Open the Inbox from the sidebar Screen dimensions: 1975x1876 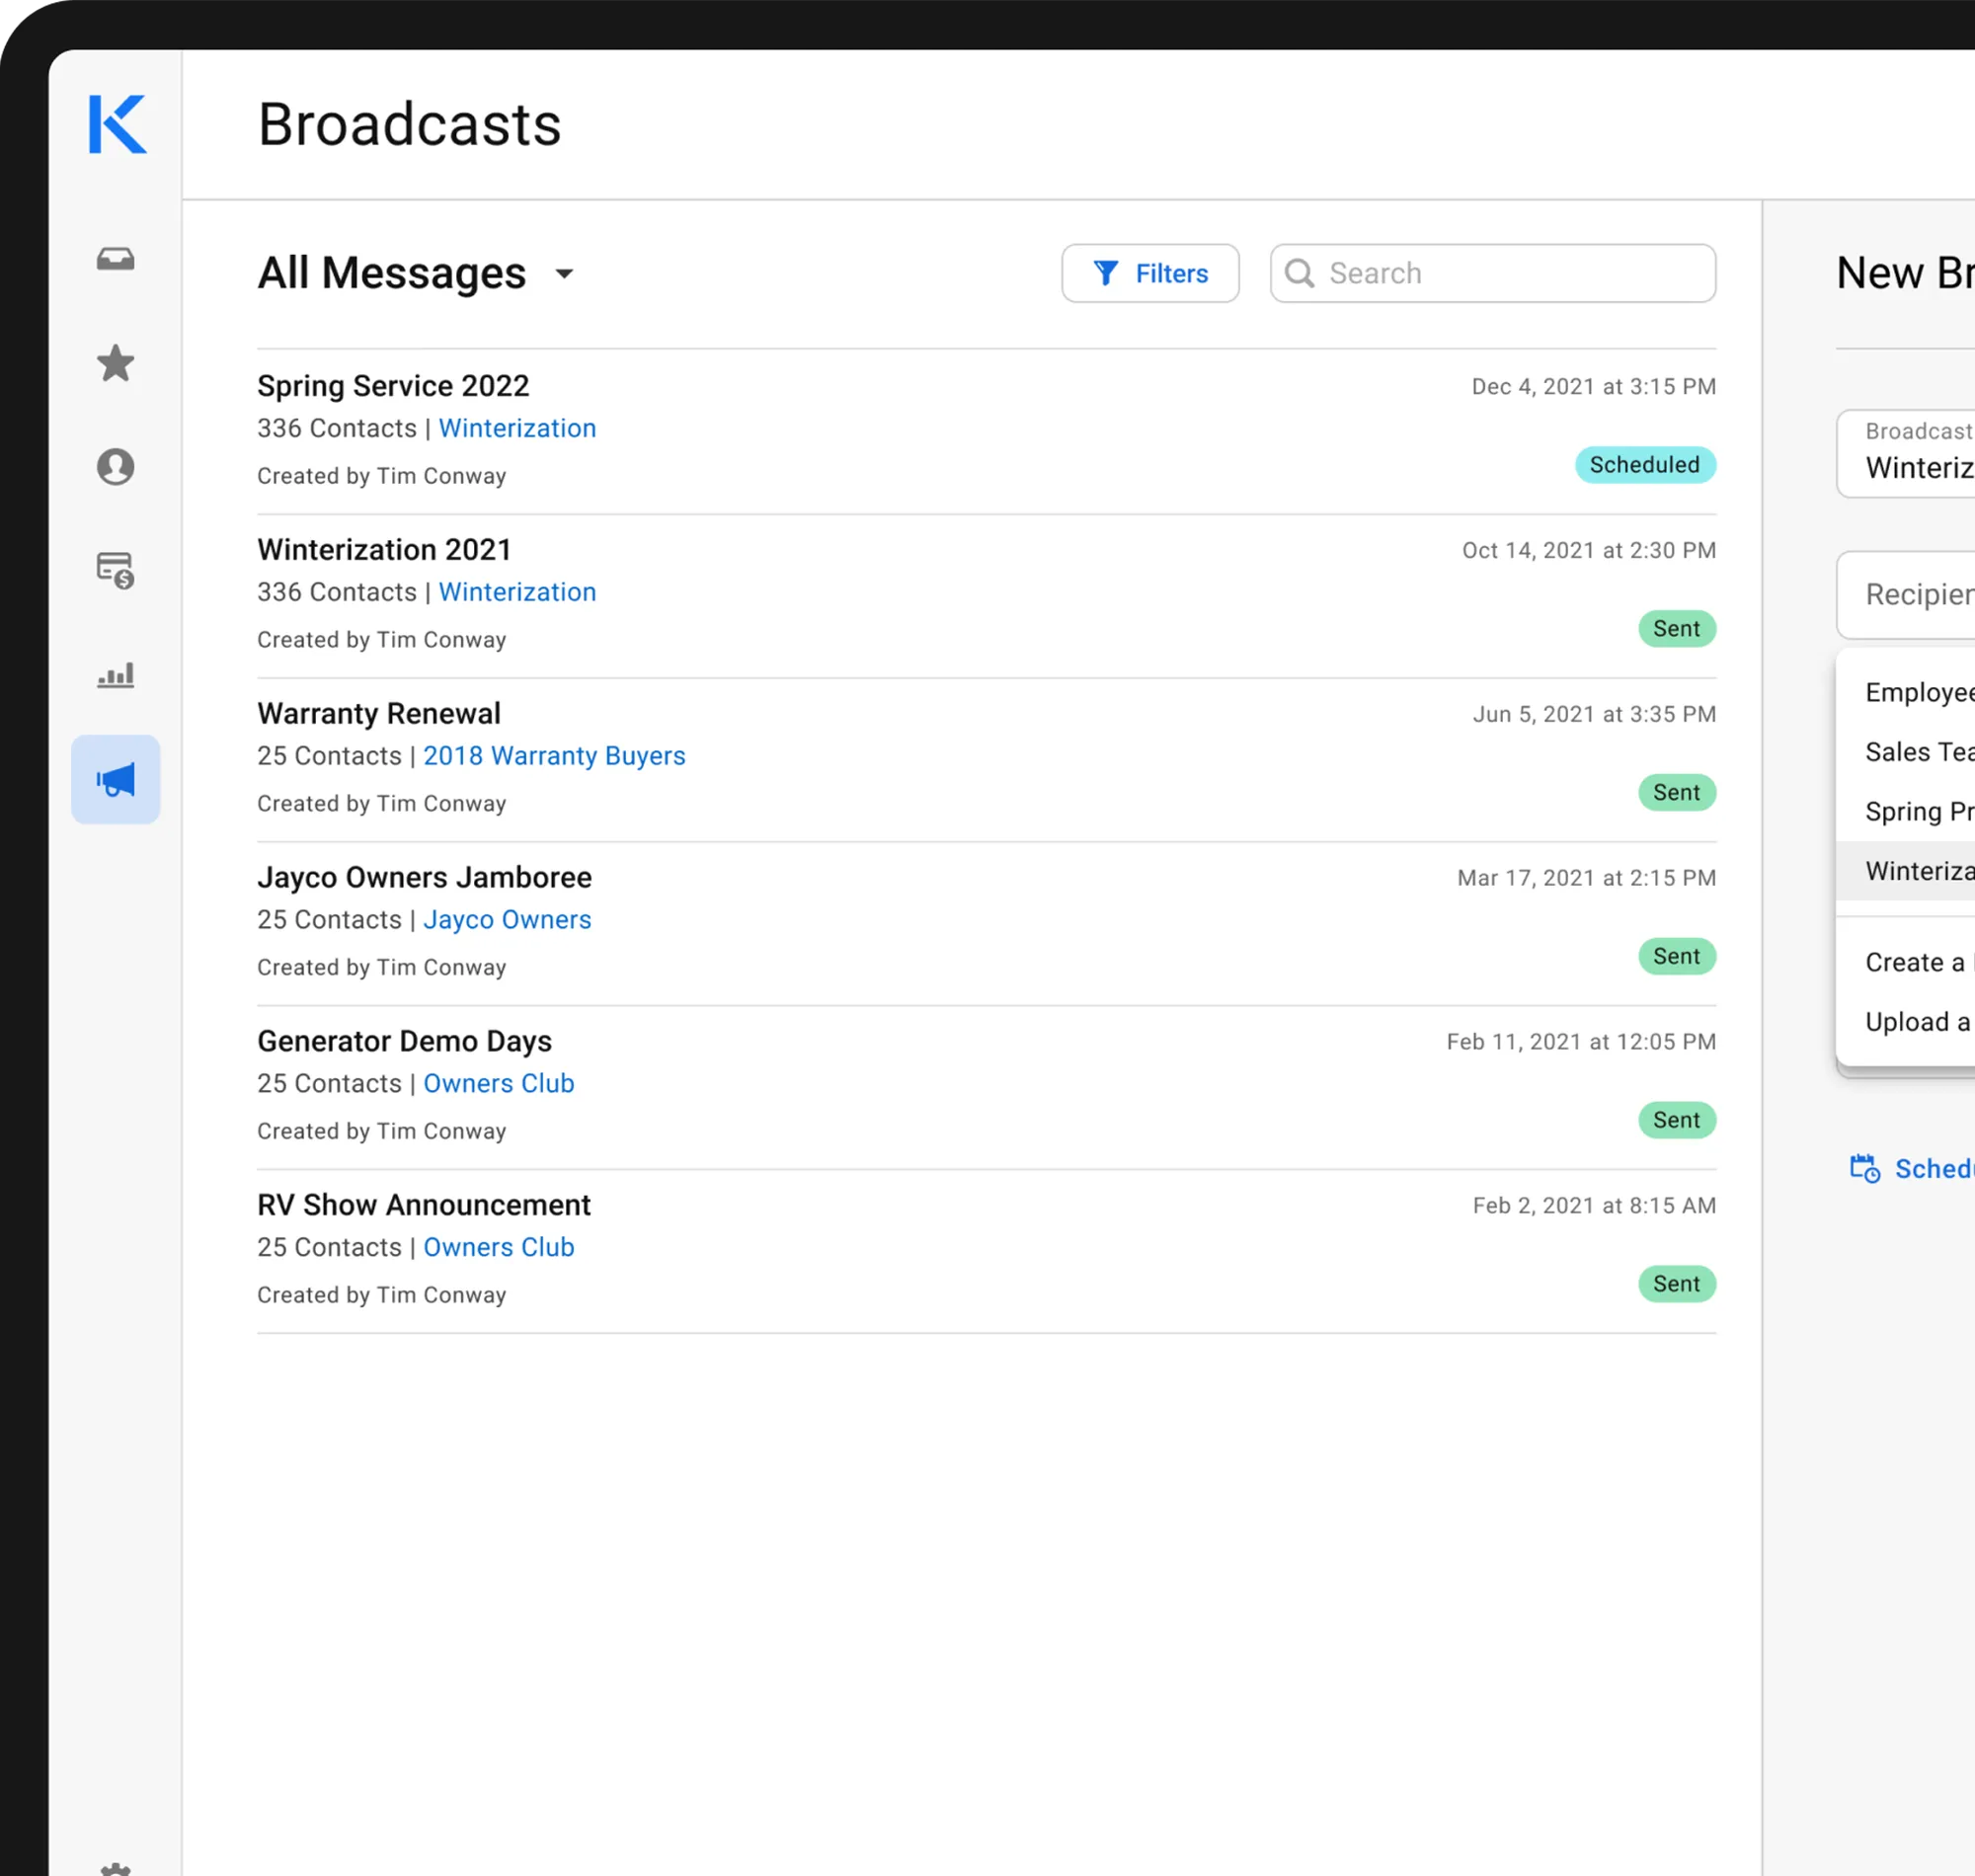click(116, 258)
